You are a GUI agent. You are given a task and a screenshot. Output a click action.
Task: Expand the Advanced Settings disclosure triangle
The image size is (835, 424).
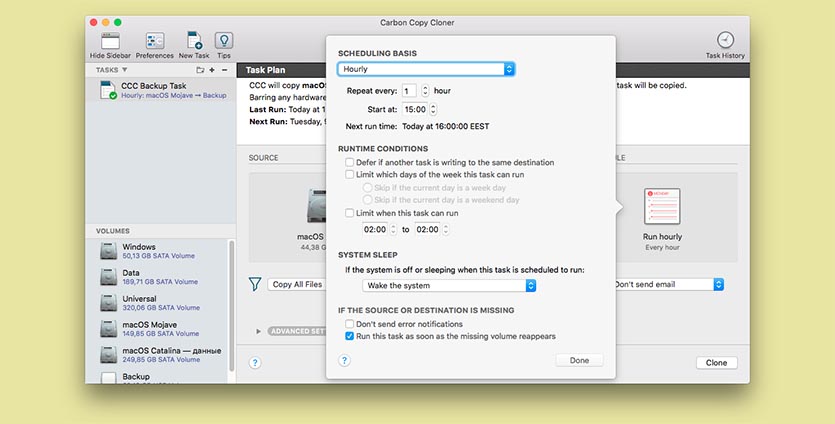[x=258, y=331]
